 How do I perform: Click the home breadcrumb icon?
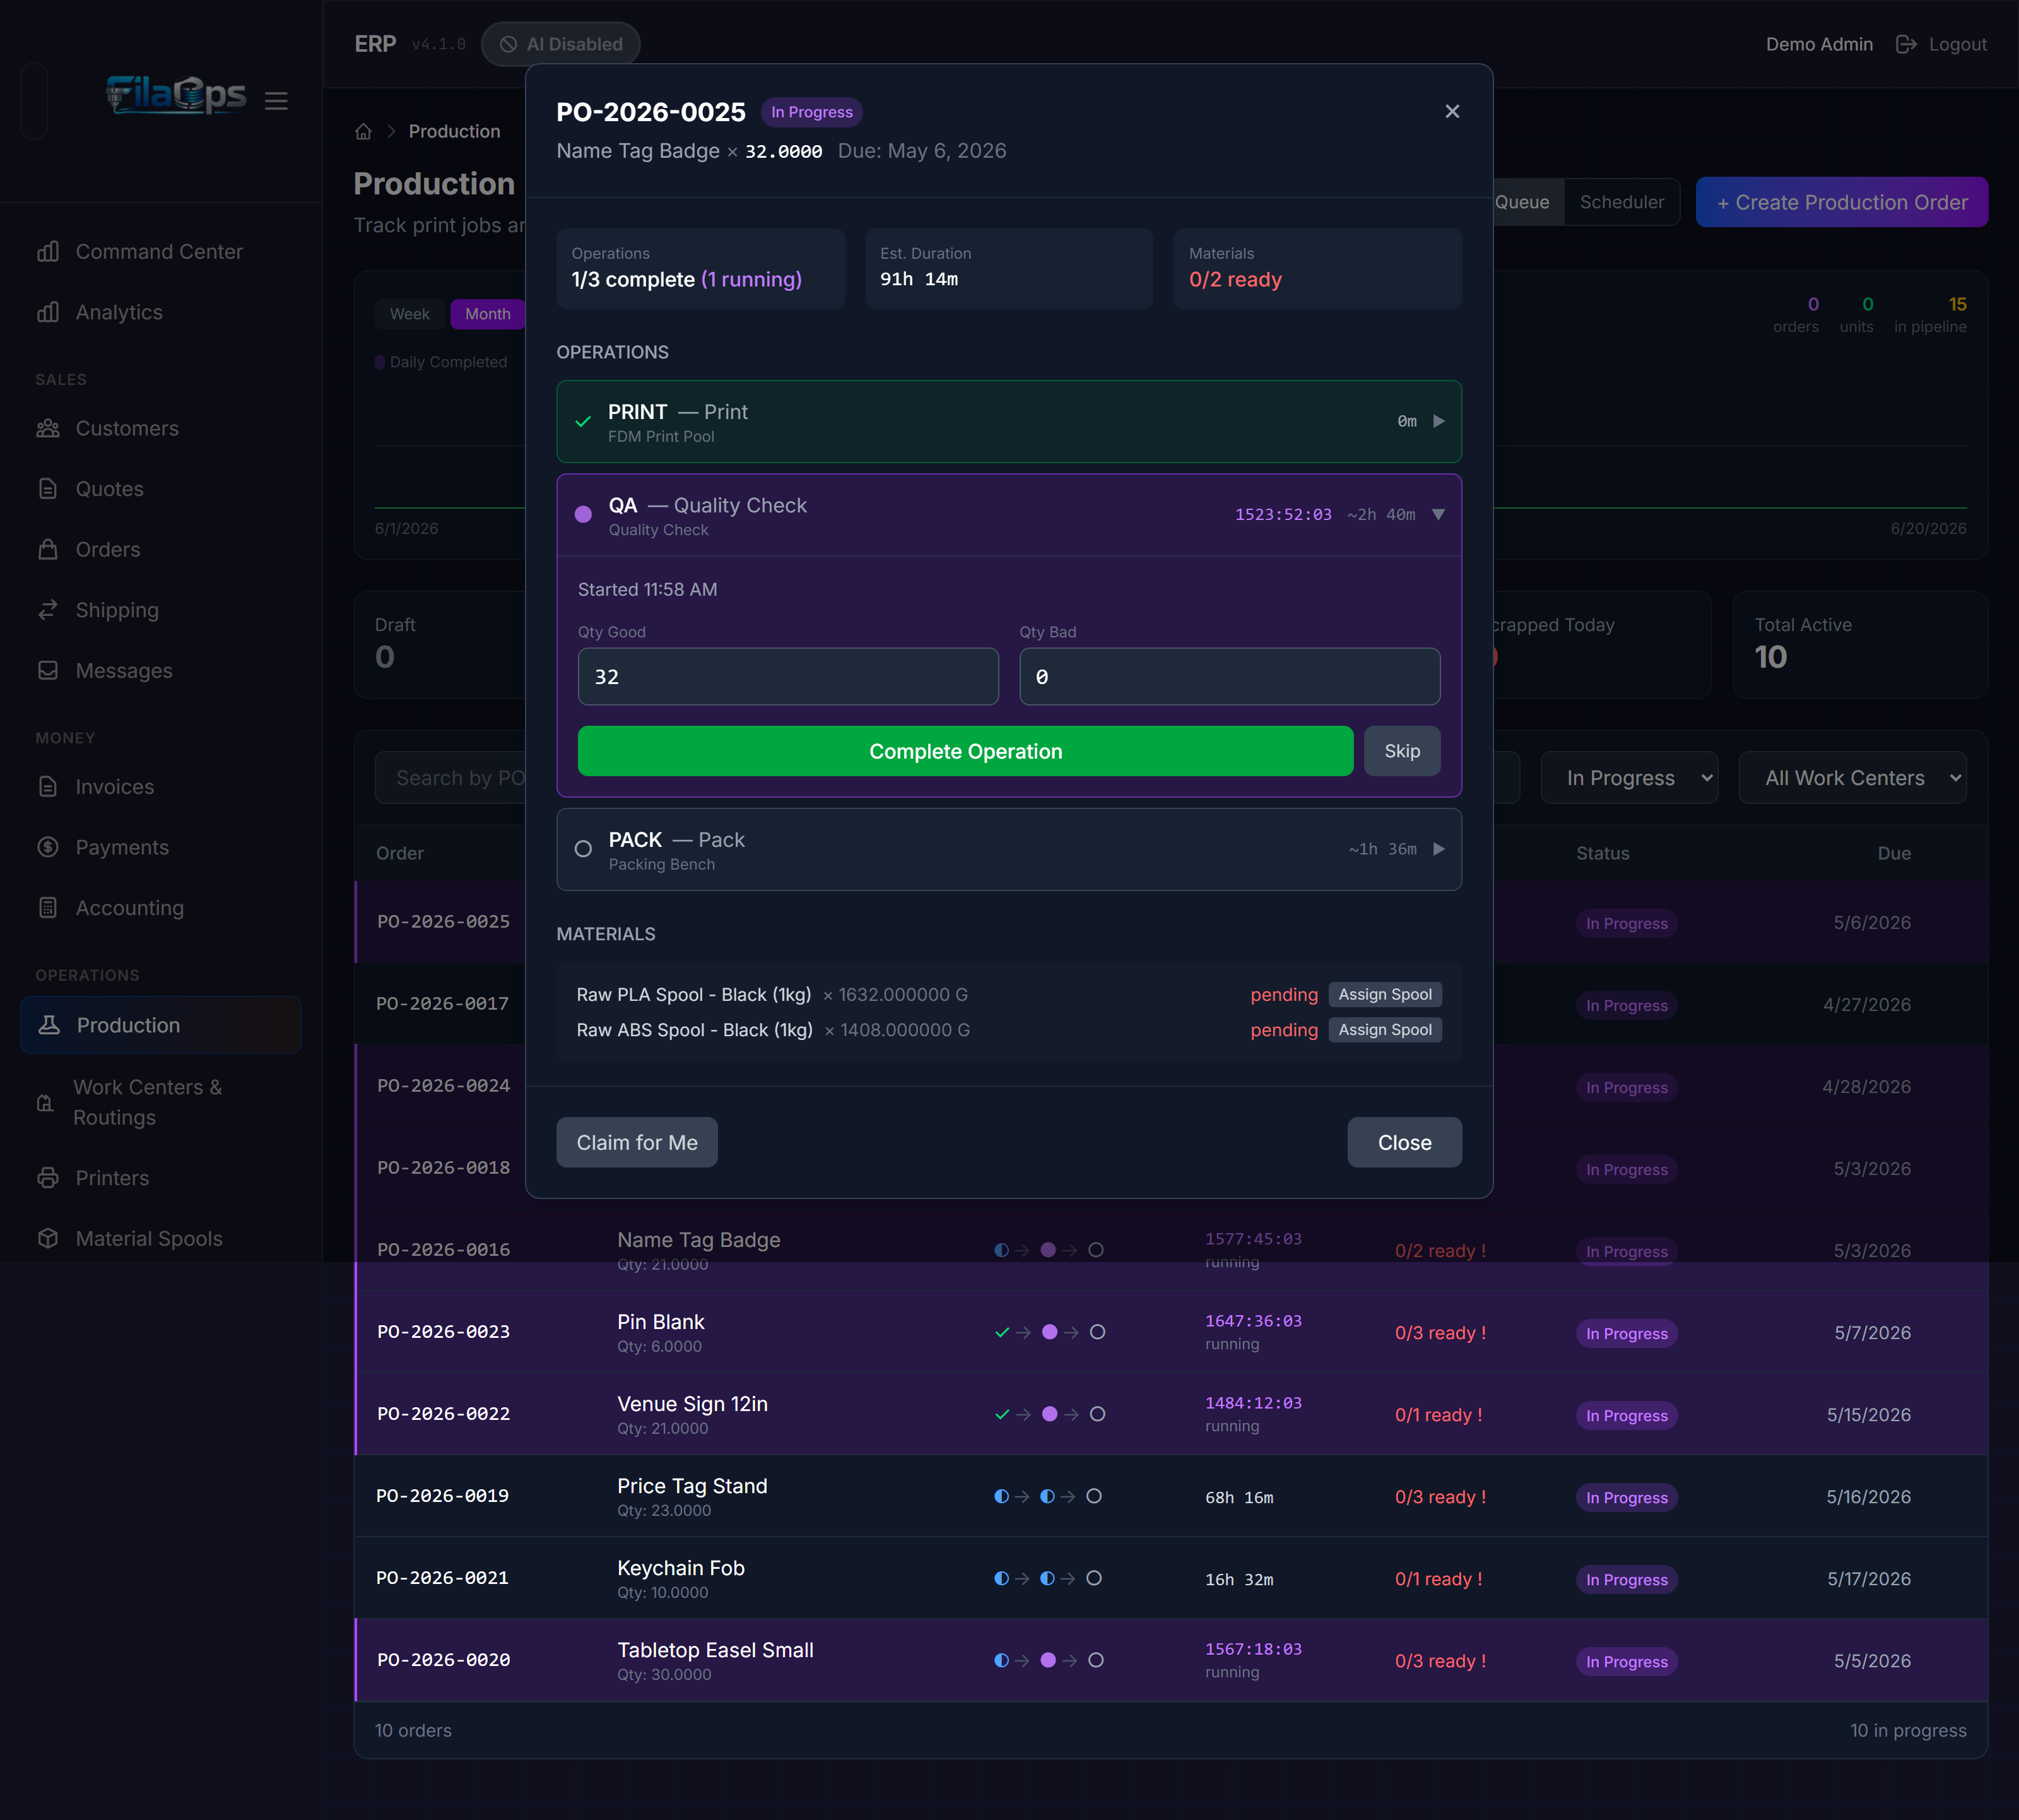coord(363,132)
